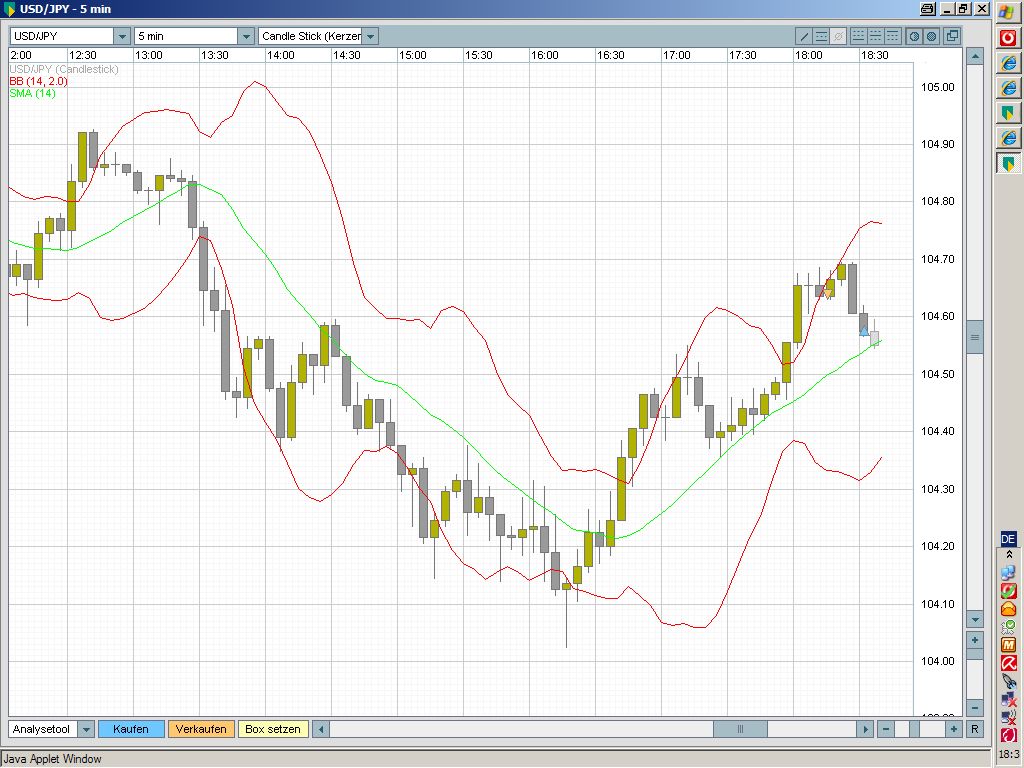This screenshot has height=768, width=1024.
Task: Select the trend line drawing tool
Action: pyautogui.click(x=804, y=37)
